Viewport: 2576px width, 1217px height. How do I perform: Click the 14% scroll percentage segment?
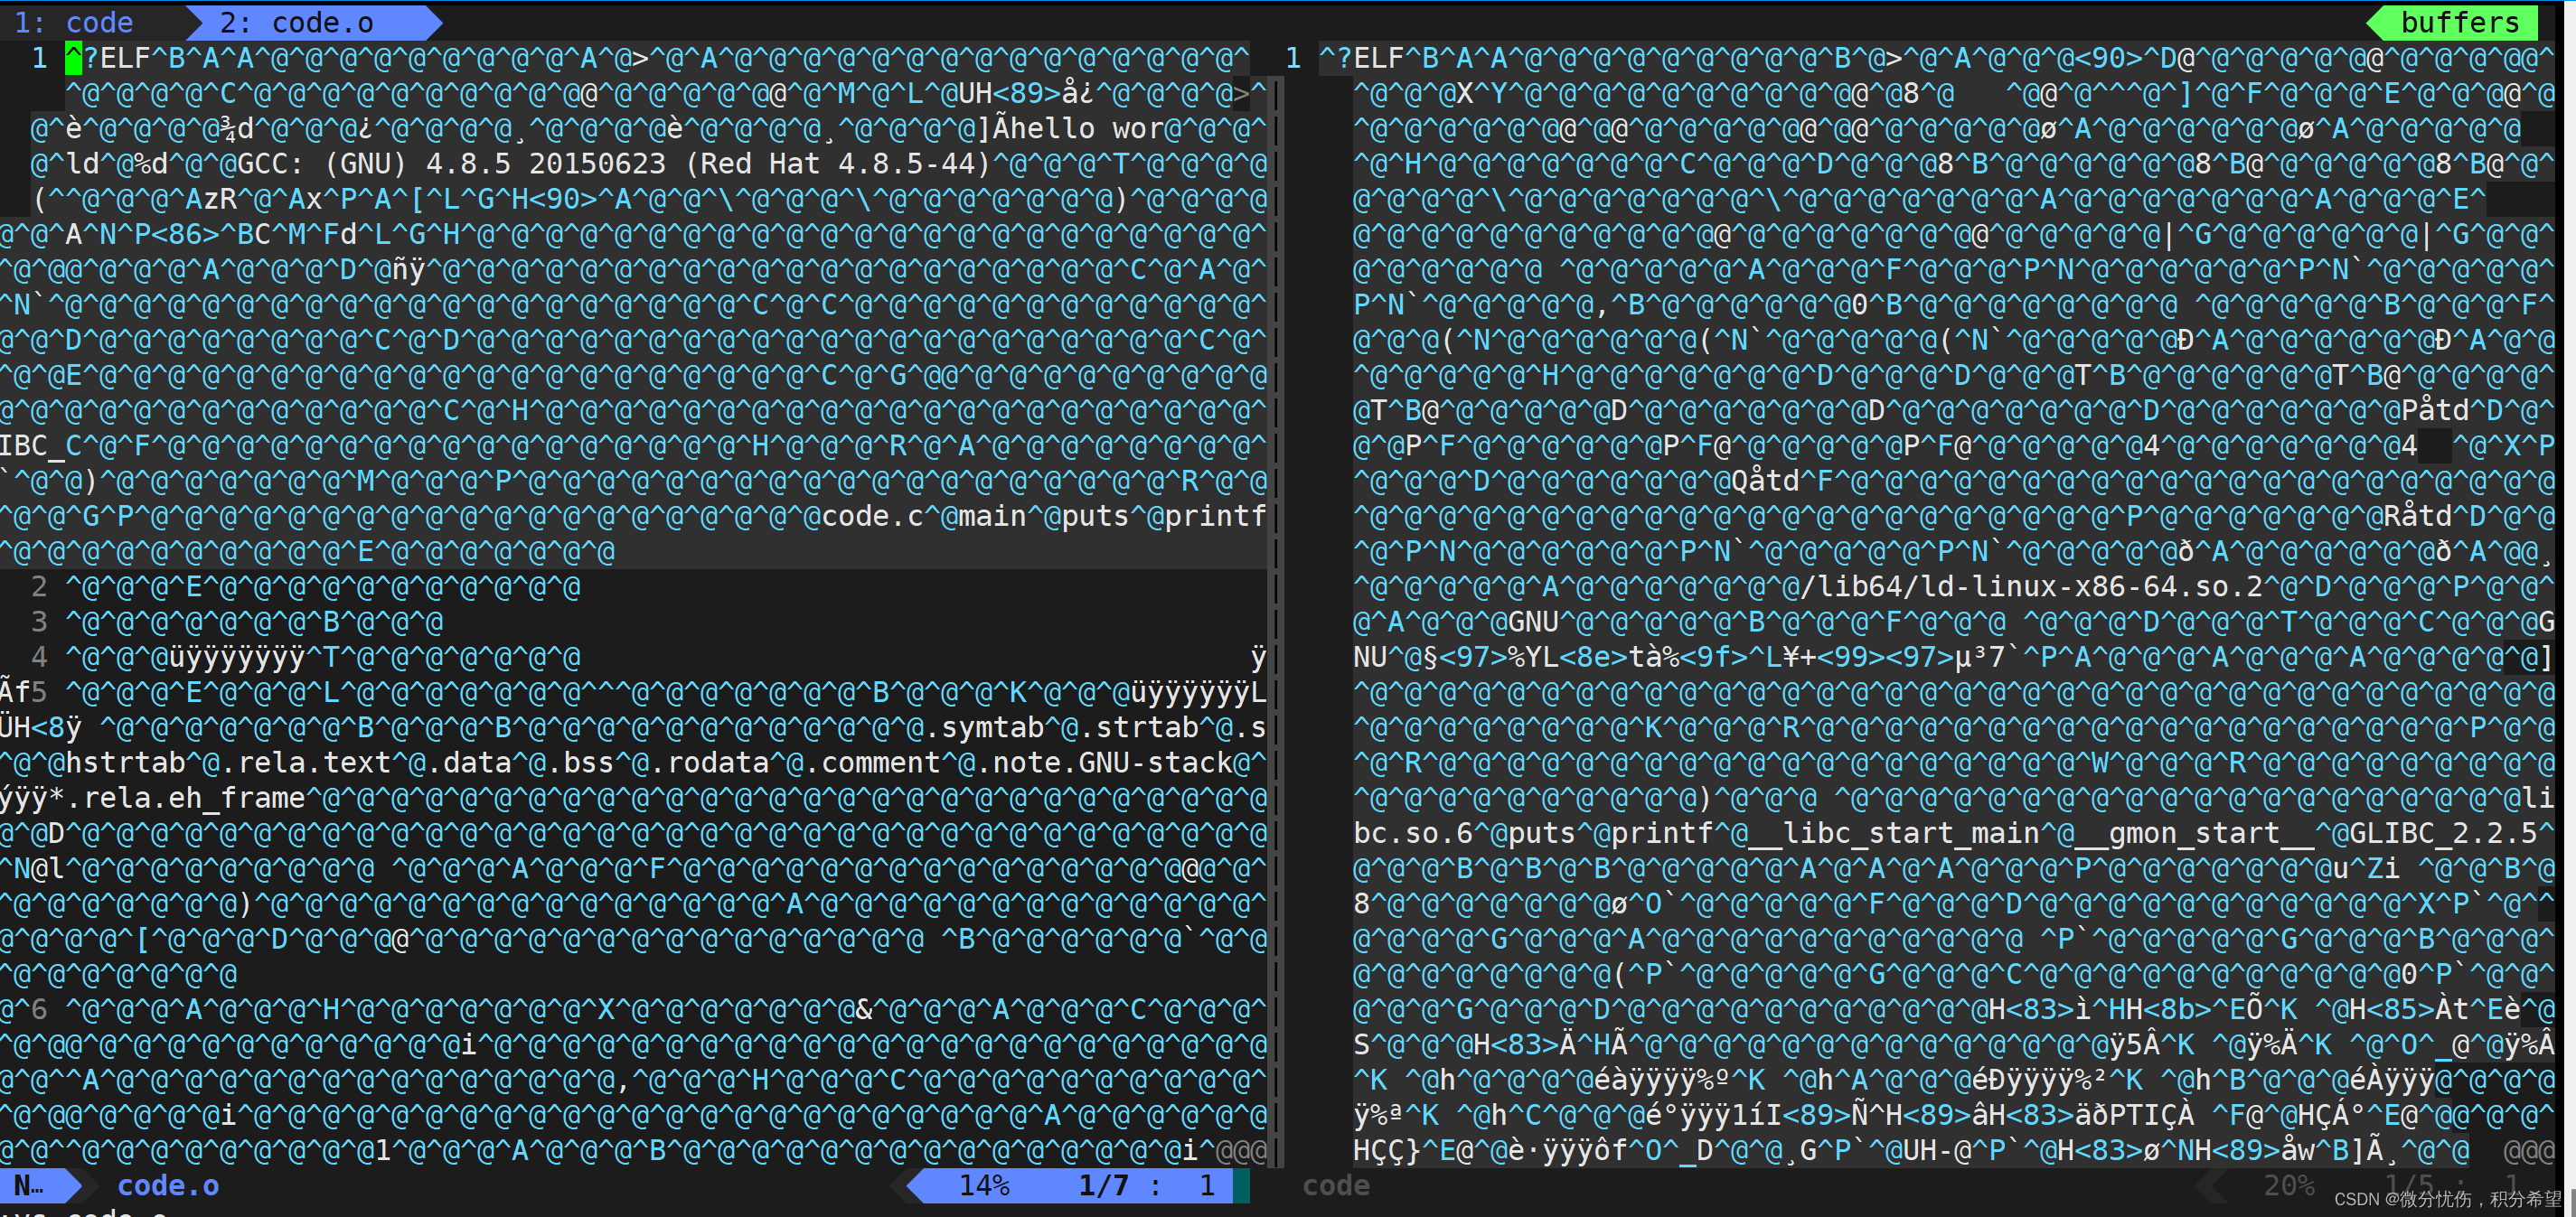click(985, 1186)
